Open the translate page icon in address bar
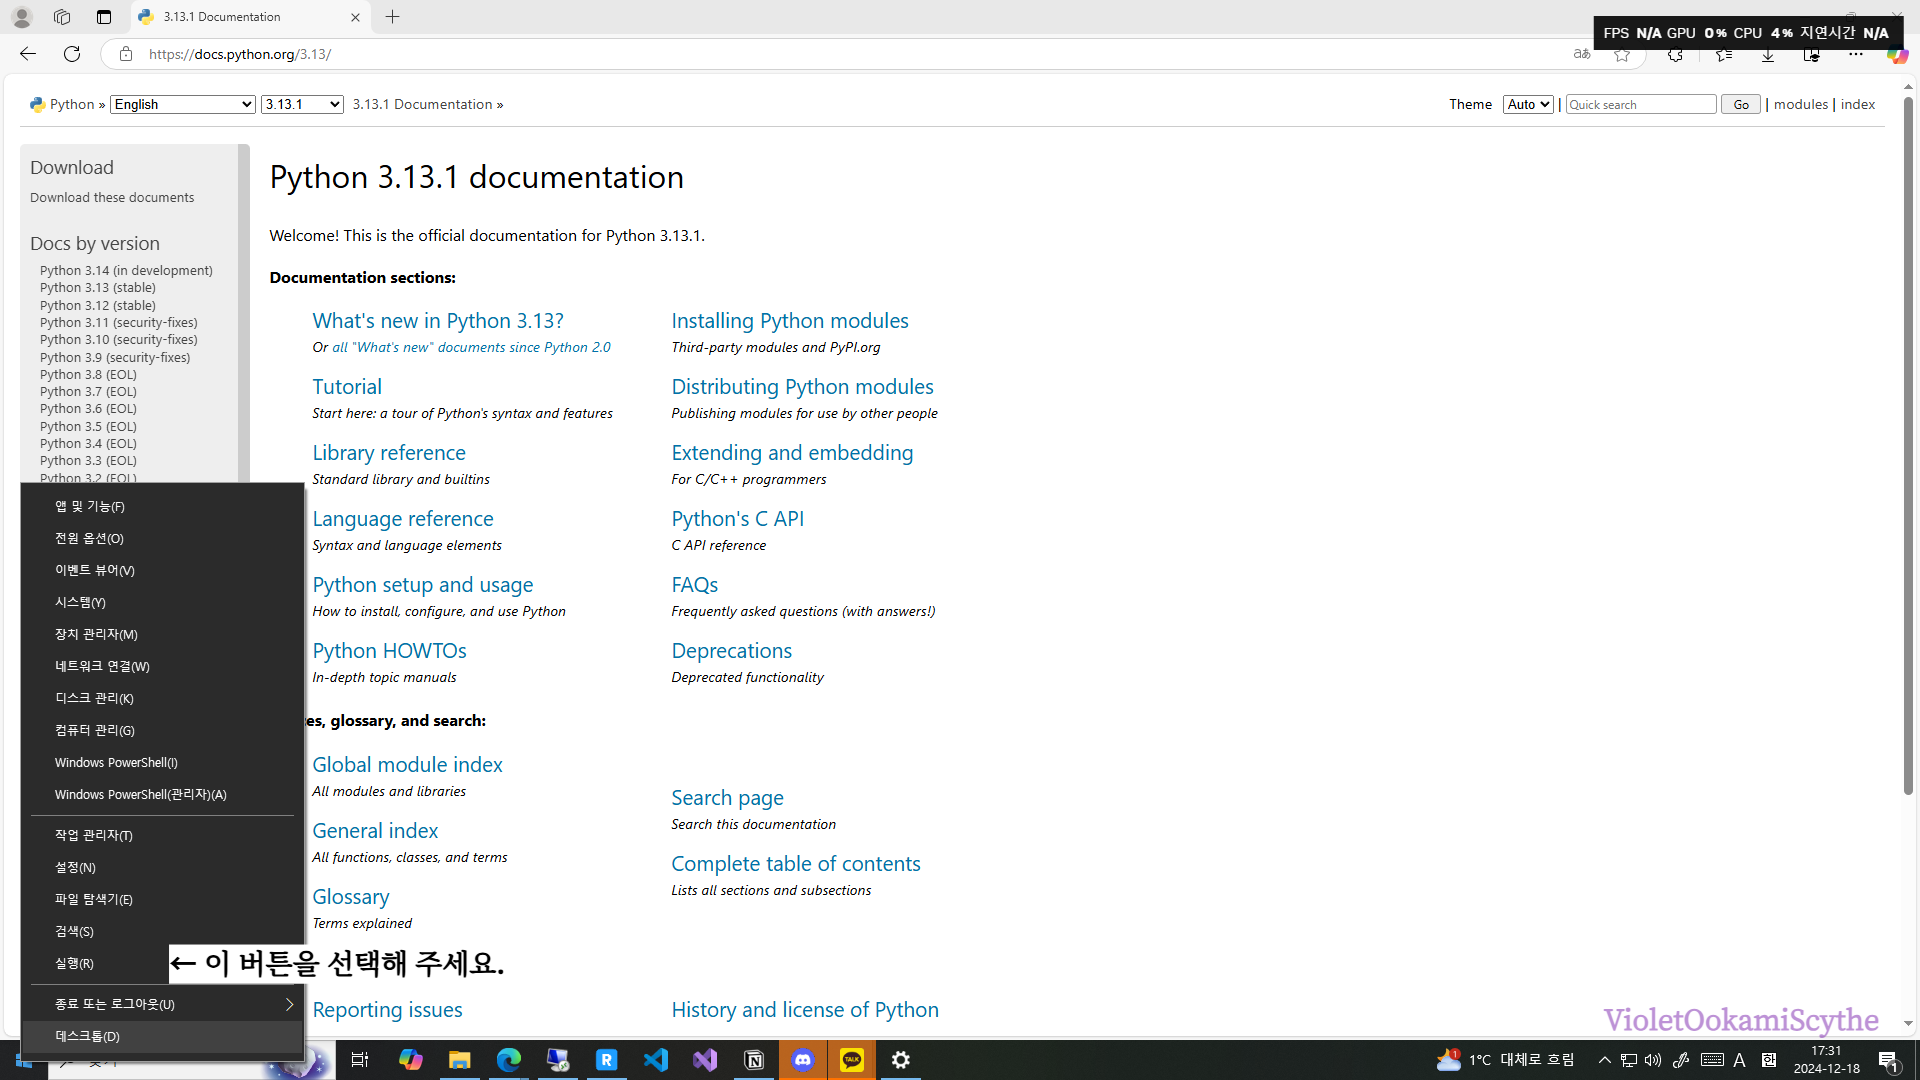This screenshot has height=1080, width=1920. click(x=1581, y=54)
